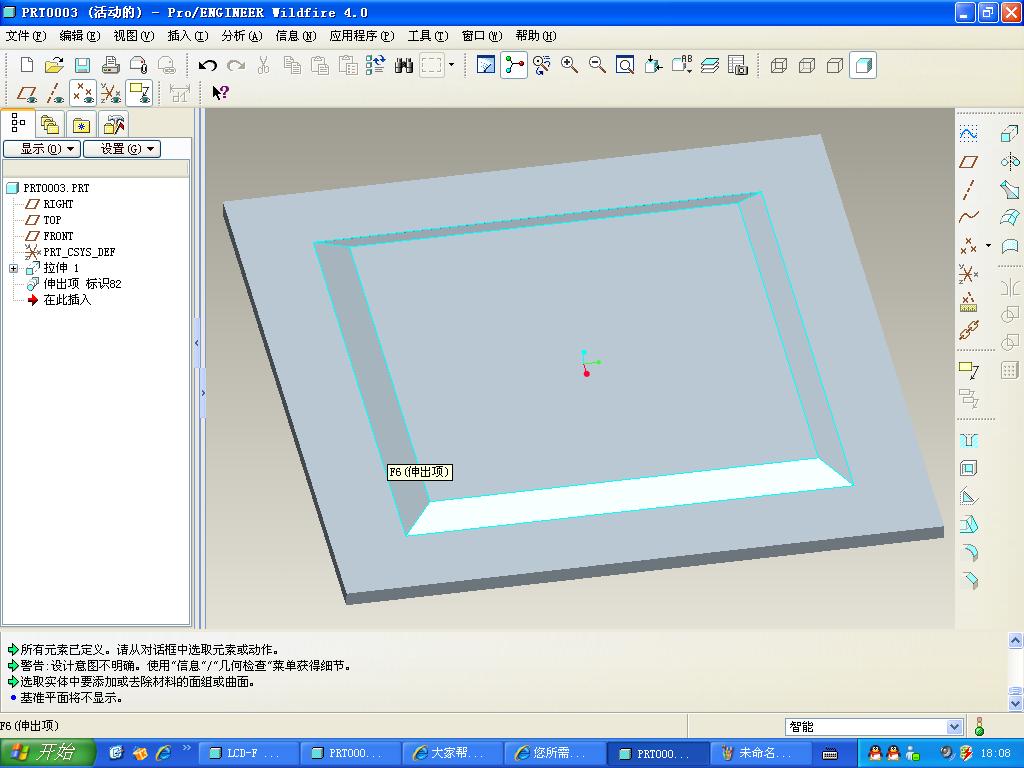Click the Print icon in toolbar
Viewport: 1024px width, 768px height.
click(x=110, y=65)
